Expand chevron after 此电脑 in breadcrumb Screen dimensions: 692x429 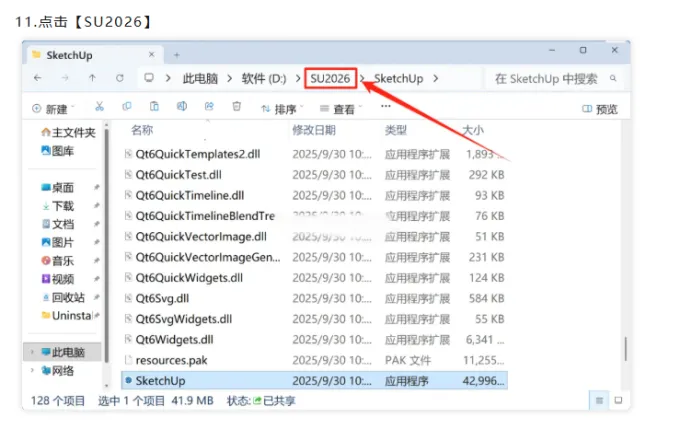click(229, 79)
